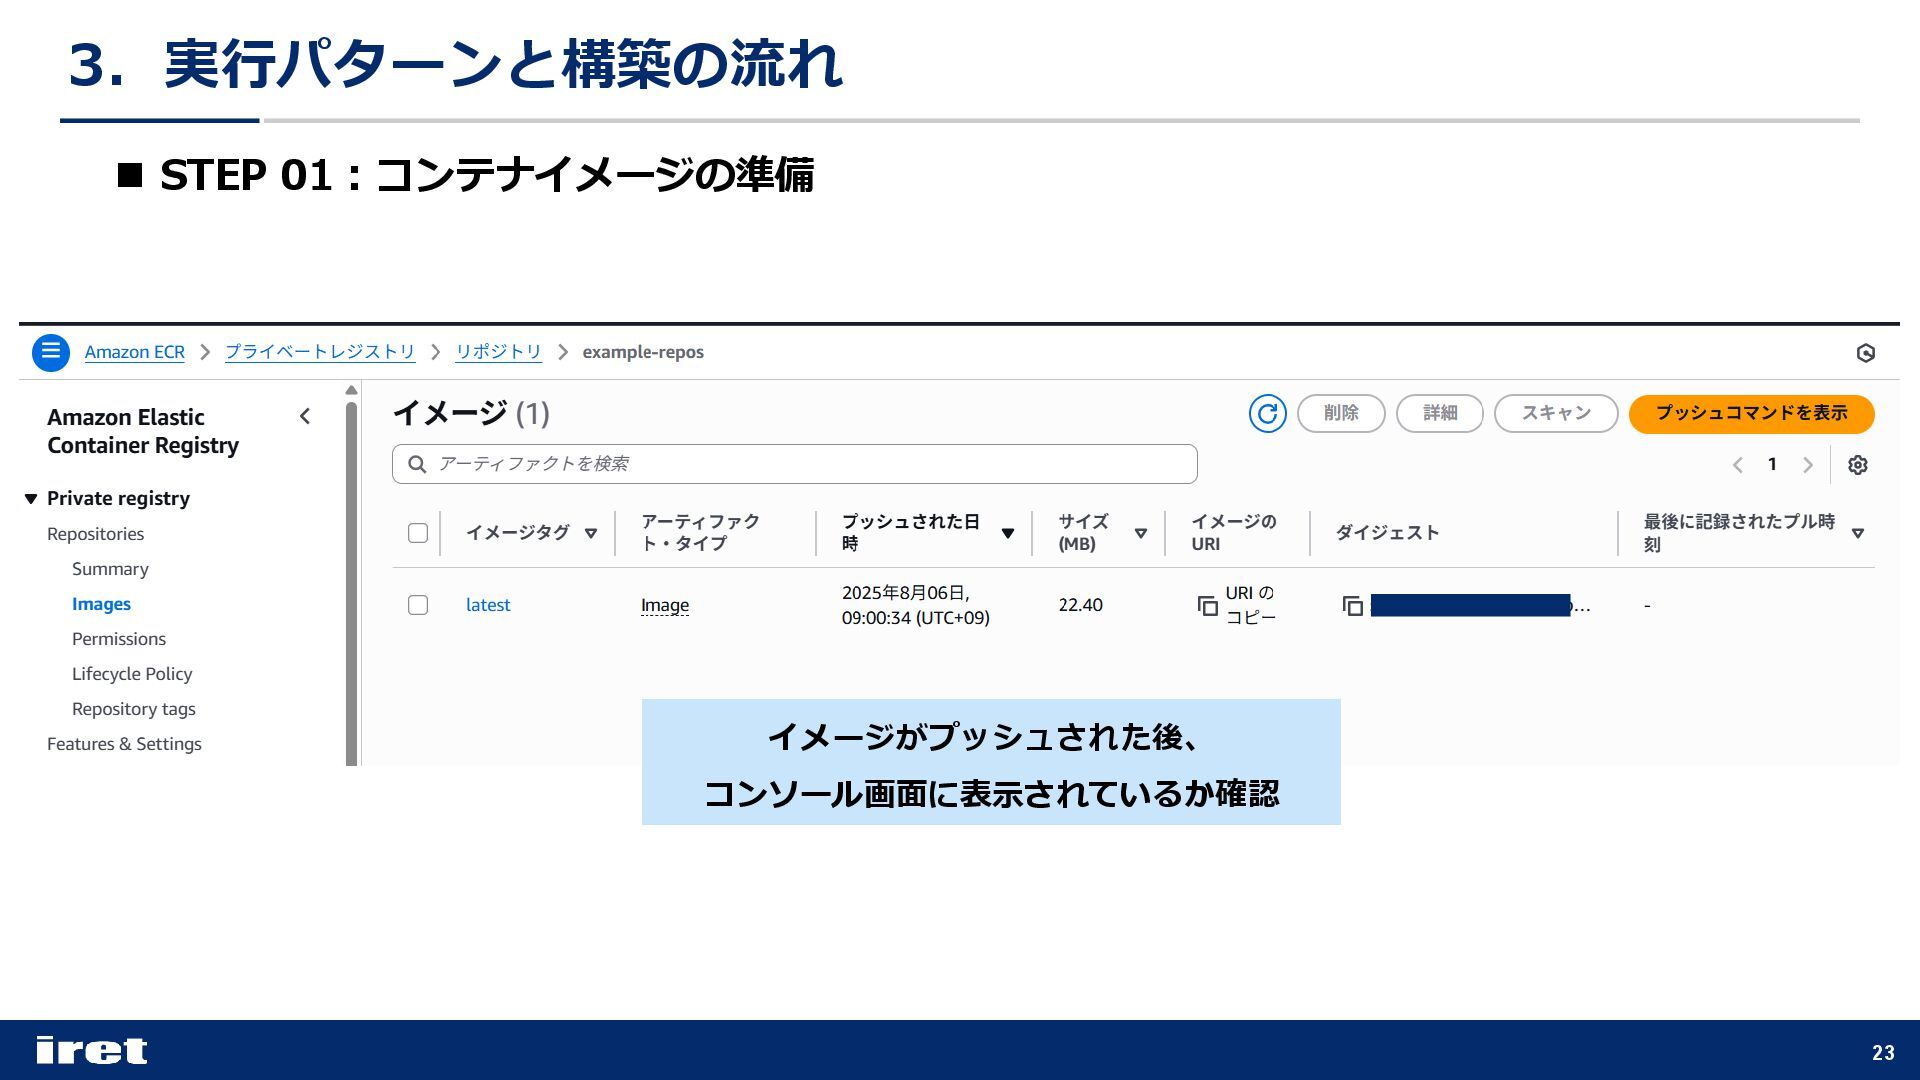This screenshot has height=1080, width=1920.
Task: Select Images in the sidebar
Action: 101,604
